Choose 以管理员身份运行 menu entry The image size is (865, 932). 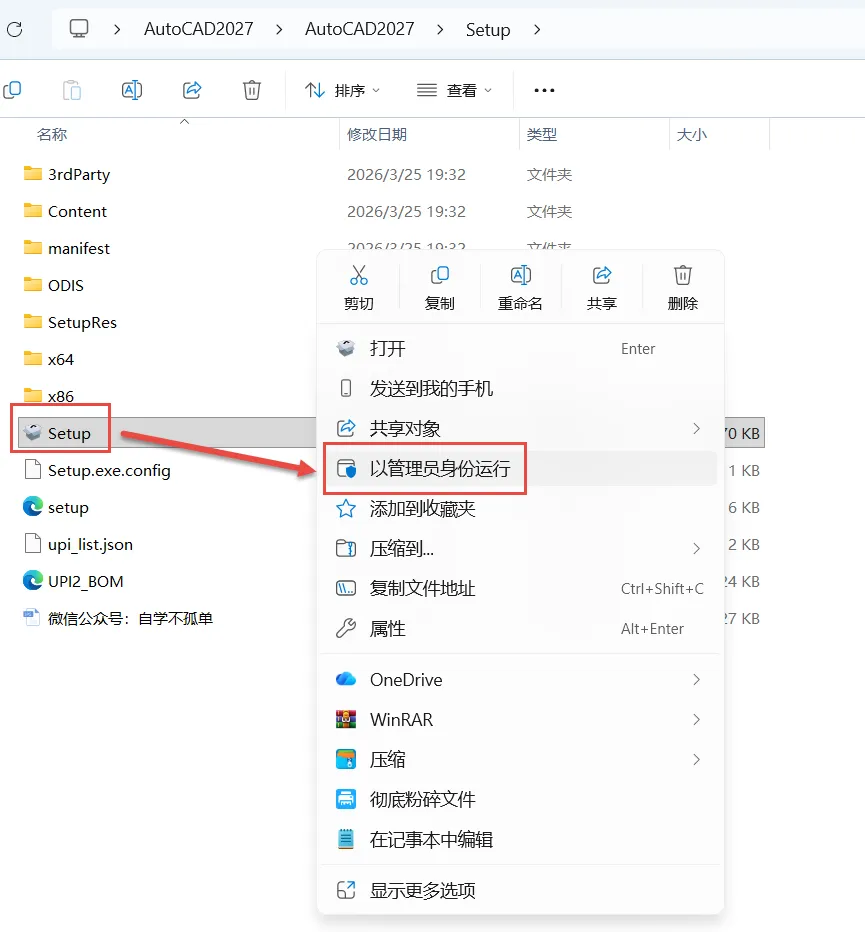[x=520, y=468]
